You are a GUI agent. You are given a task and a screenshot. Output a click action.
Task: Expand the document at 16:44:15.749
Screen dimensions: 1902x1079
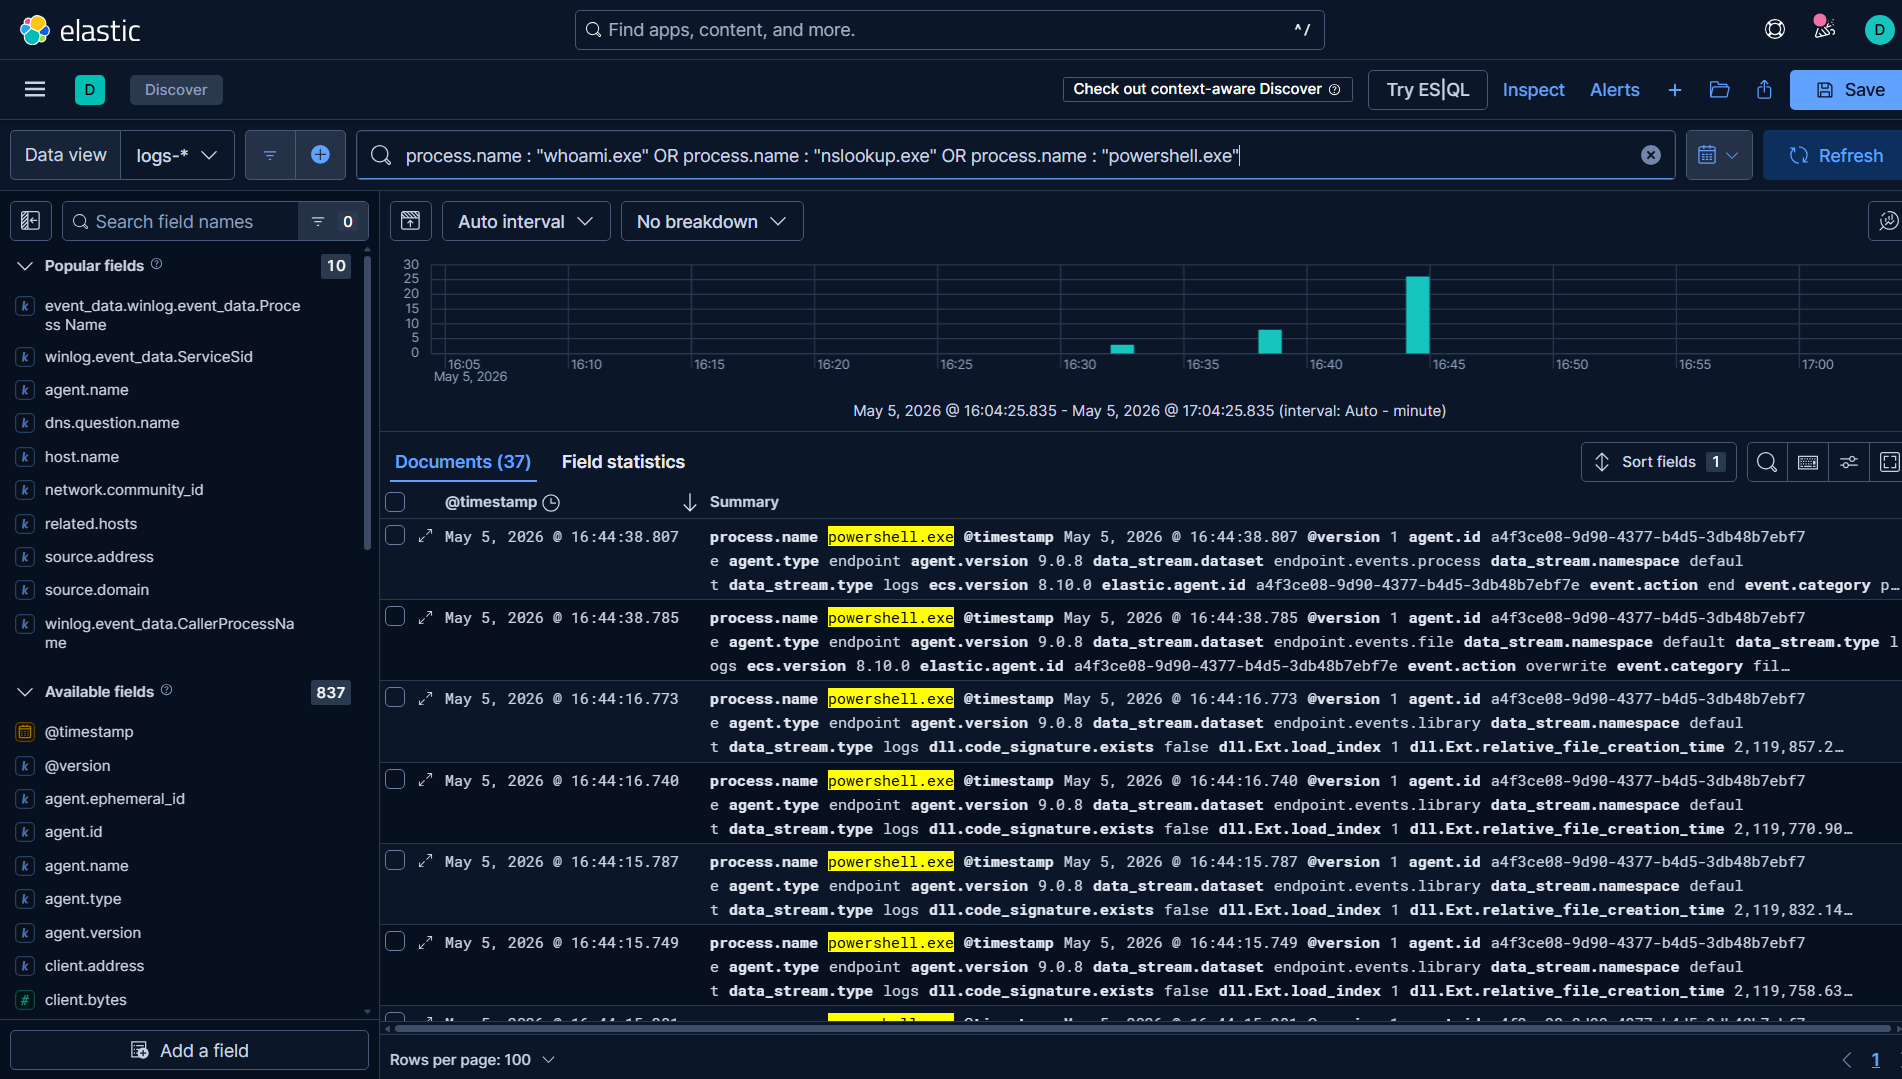(x=425, y=942)
